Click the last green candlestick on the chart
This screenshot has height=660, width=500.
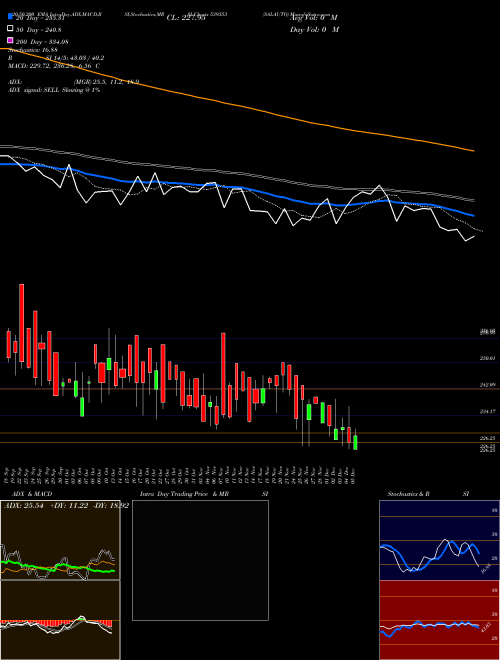point(355,442)
